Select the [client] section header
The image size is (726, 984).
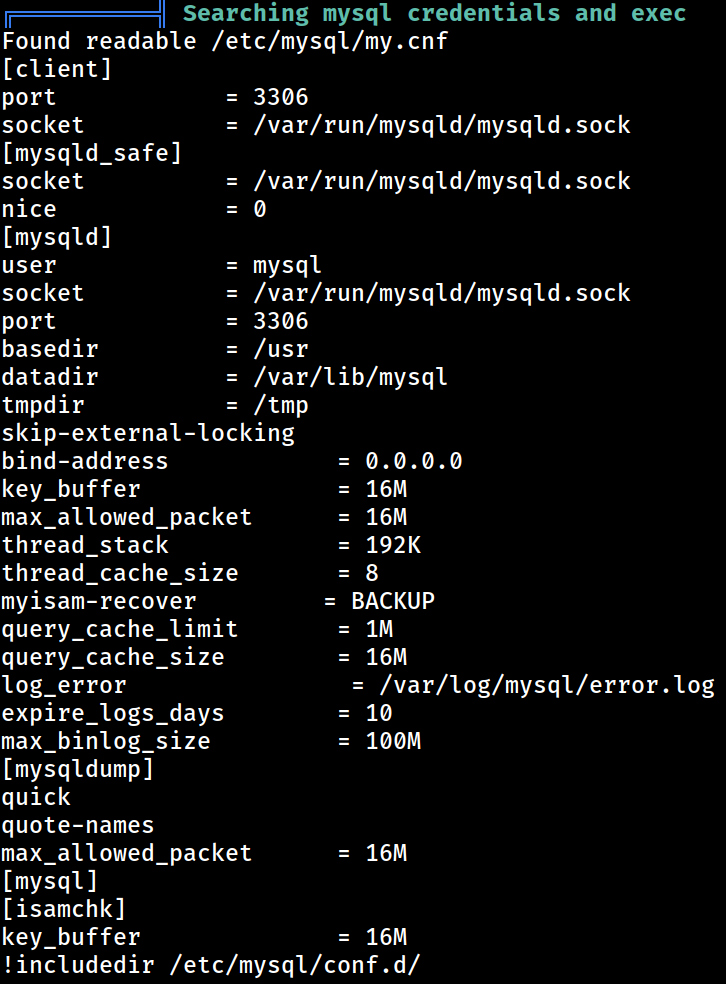pos(56,70)
